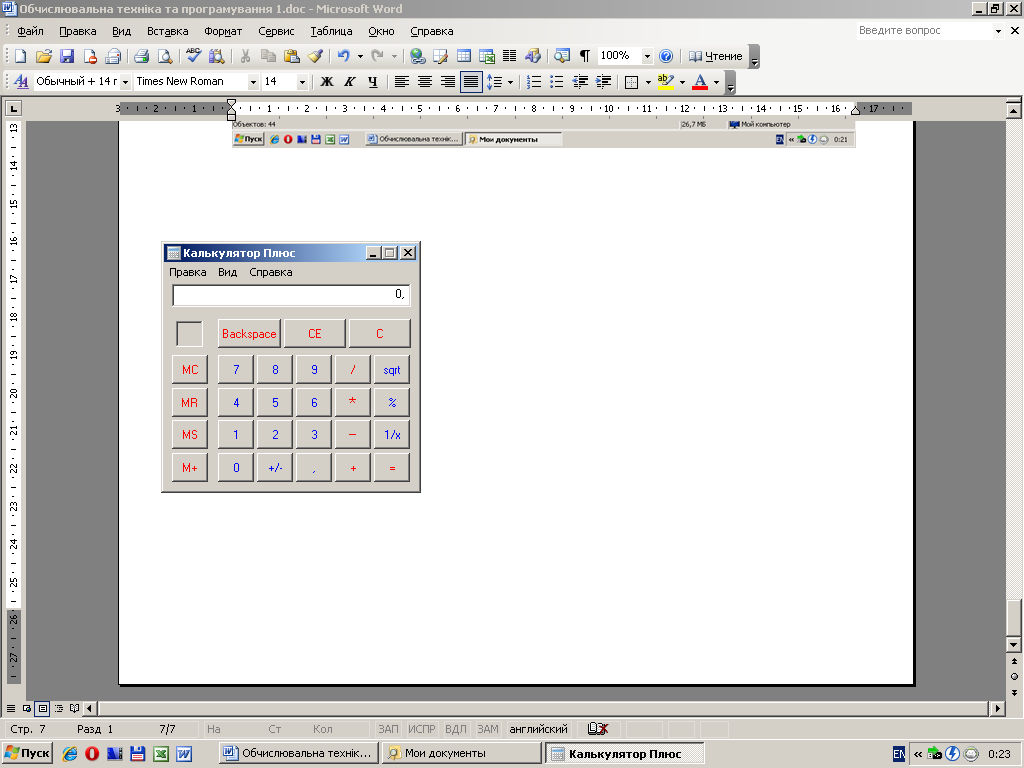1024x768 pixels.
Task: Expand the borders dropdown arrow
Action: click(x=648, y=82)
